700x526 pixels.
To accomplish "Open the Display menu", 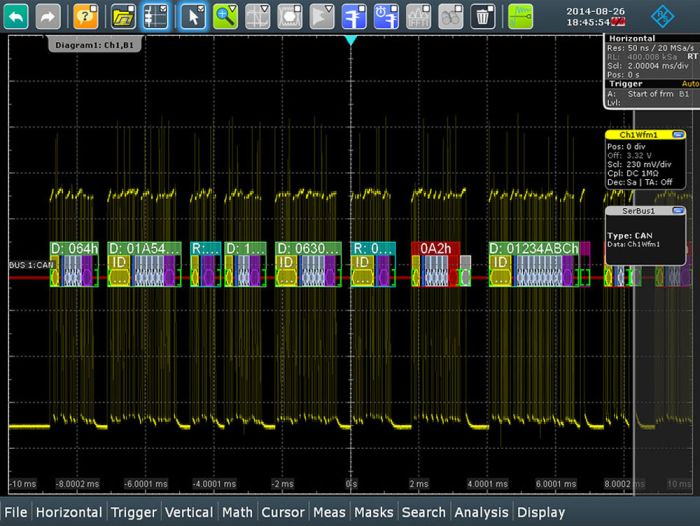I will coord(541,512).
